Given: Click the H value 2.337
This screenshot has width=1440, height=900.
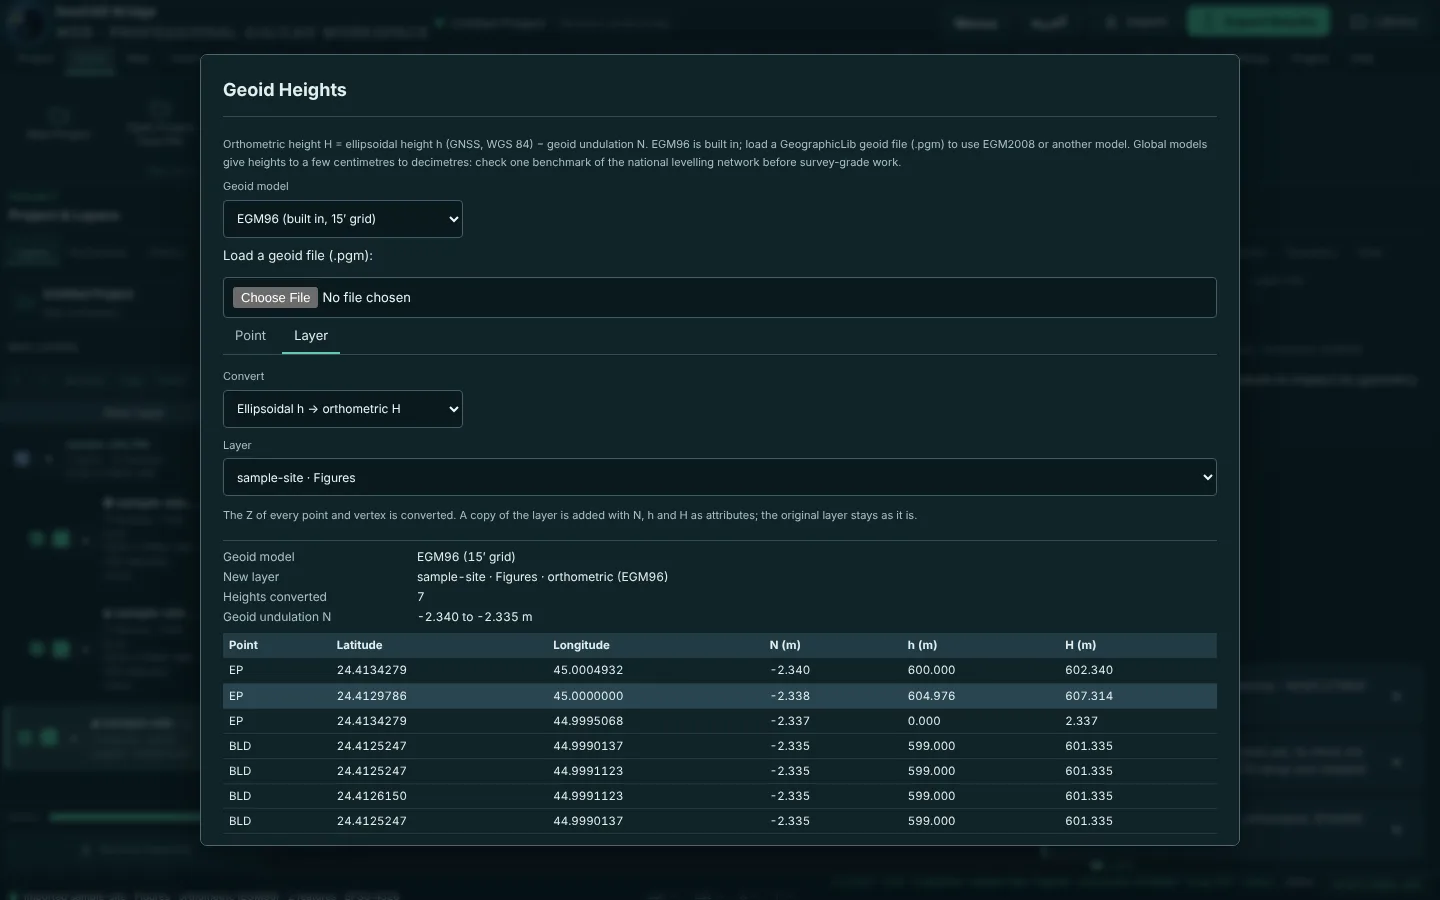Looking at the screenshot, I should (x=1082, y=721).
